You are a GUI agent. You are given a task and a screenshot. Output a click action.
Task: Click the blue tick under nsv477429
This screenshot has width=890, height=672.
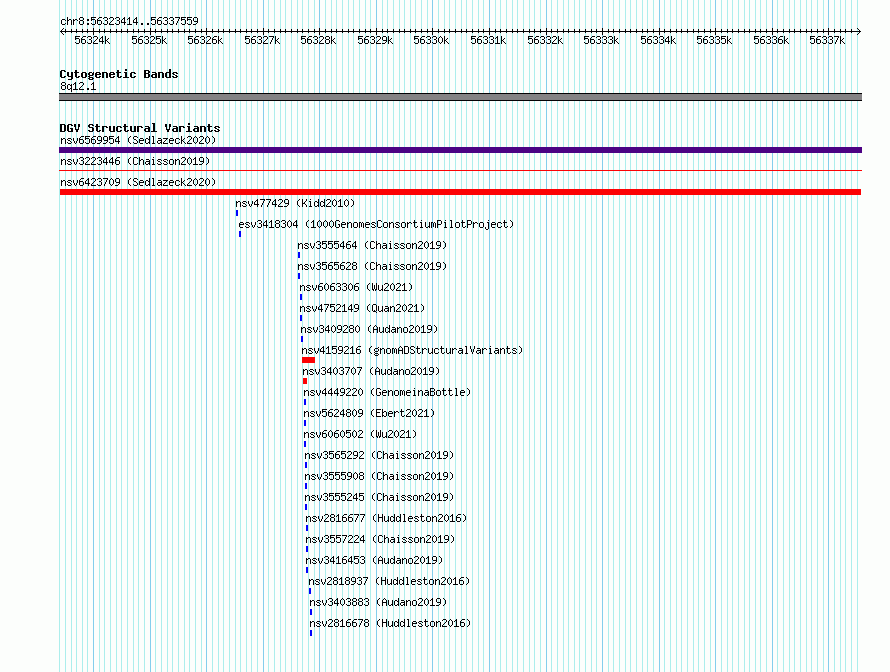pos(237,213)
